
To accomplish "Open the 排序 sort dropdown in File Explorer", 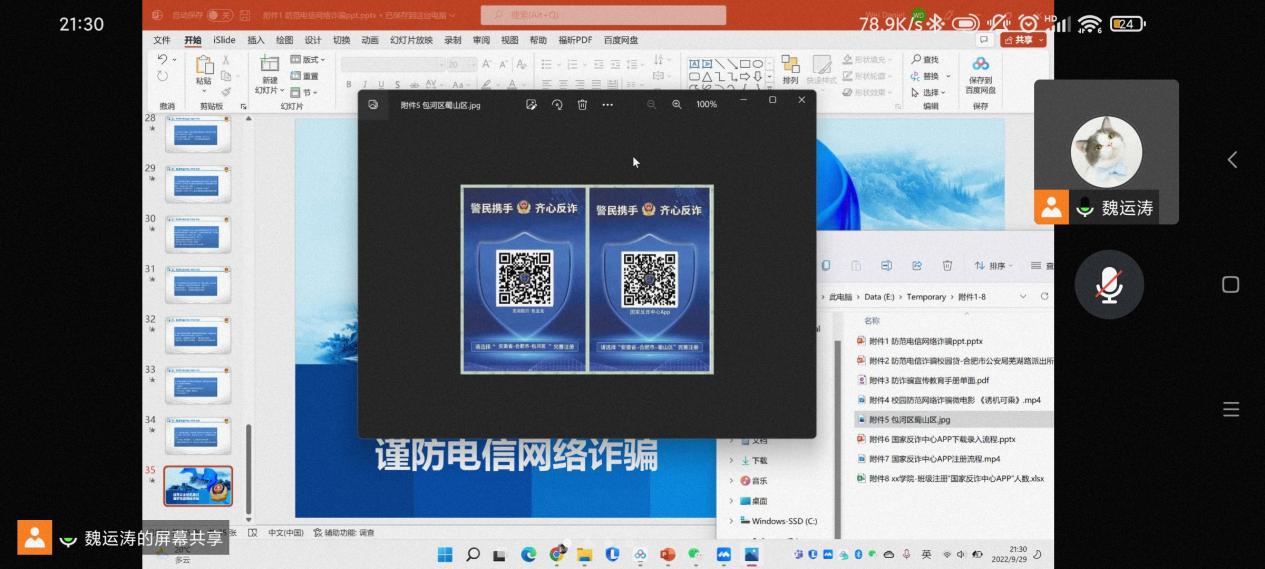I will [994, 266].
